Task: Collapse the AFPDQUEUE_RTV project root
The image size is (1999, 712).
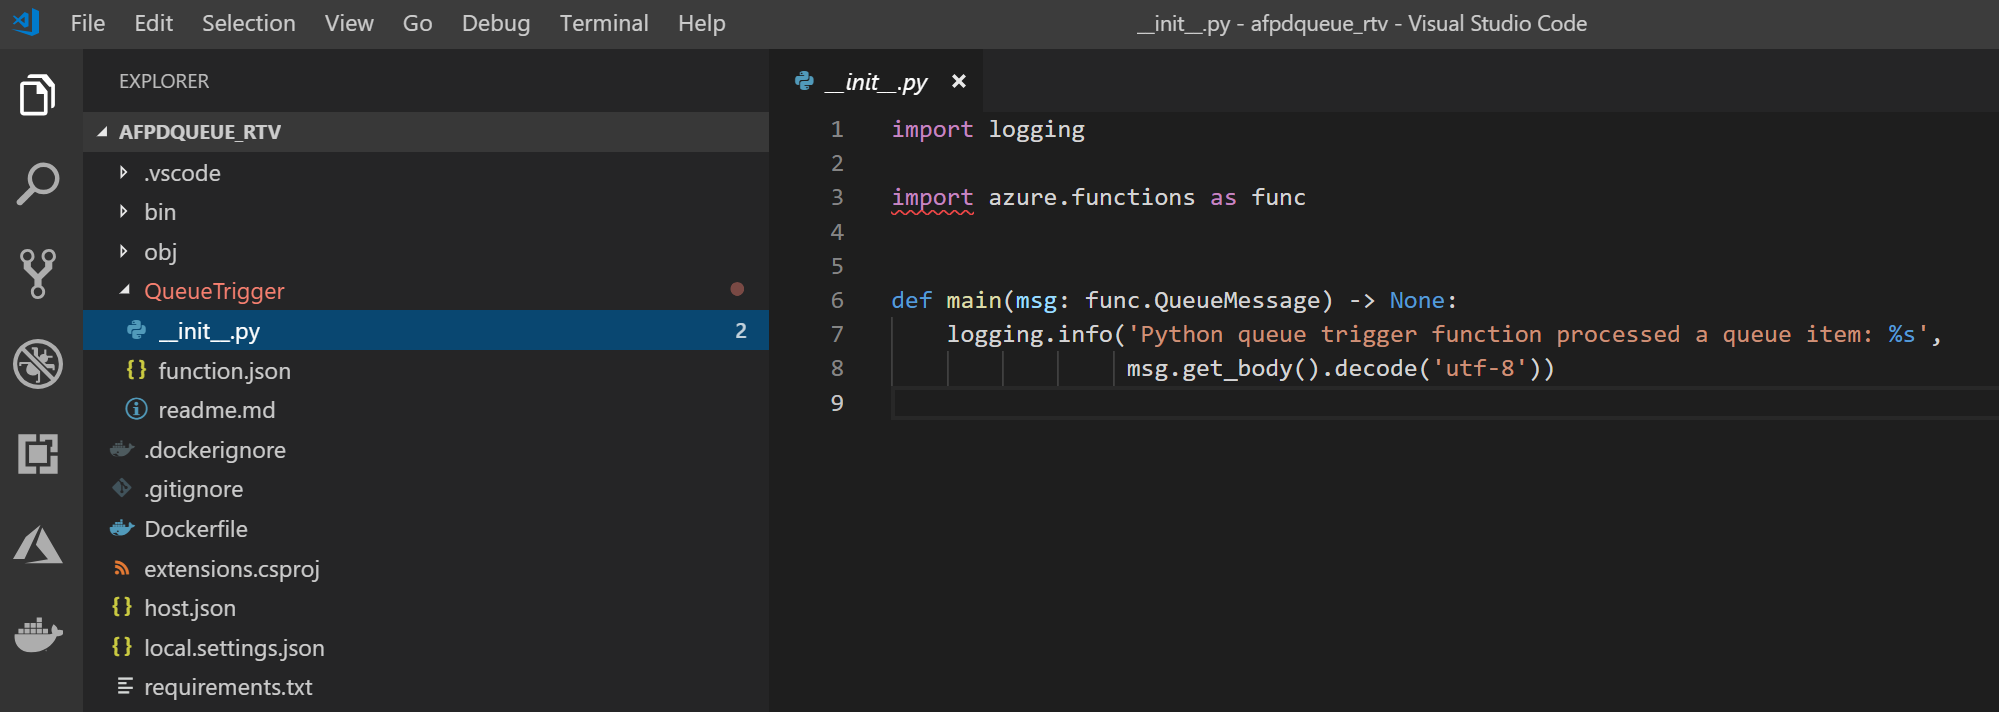Action: (199, 132)
